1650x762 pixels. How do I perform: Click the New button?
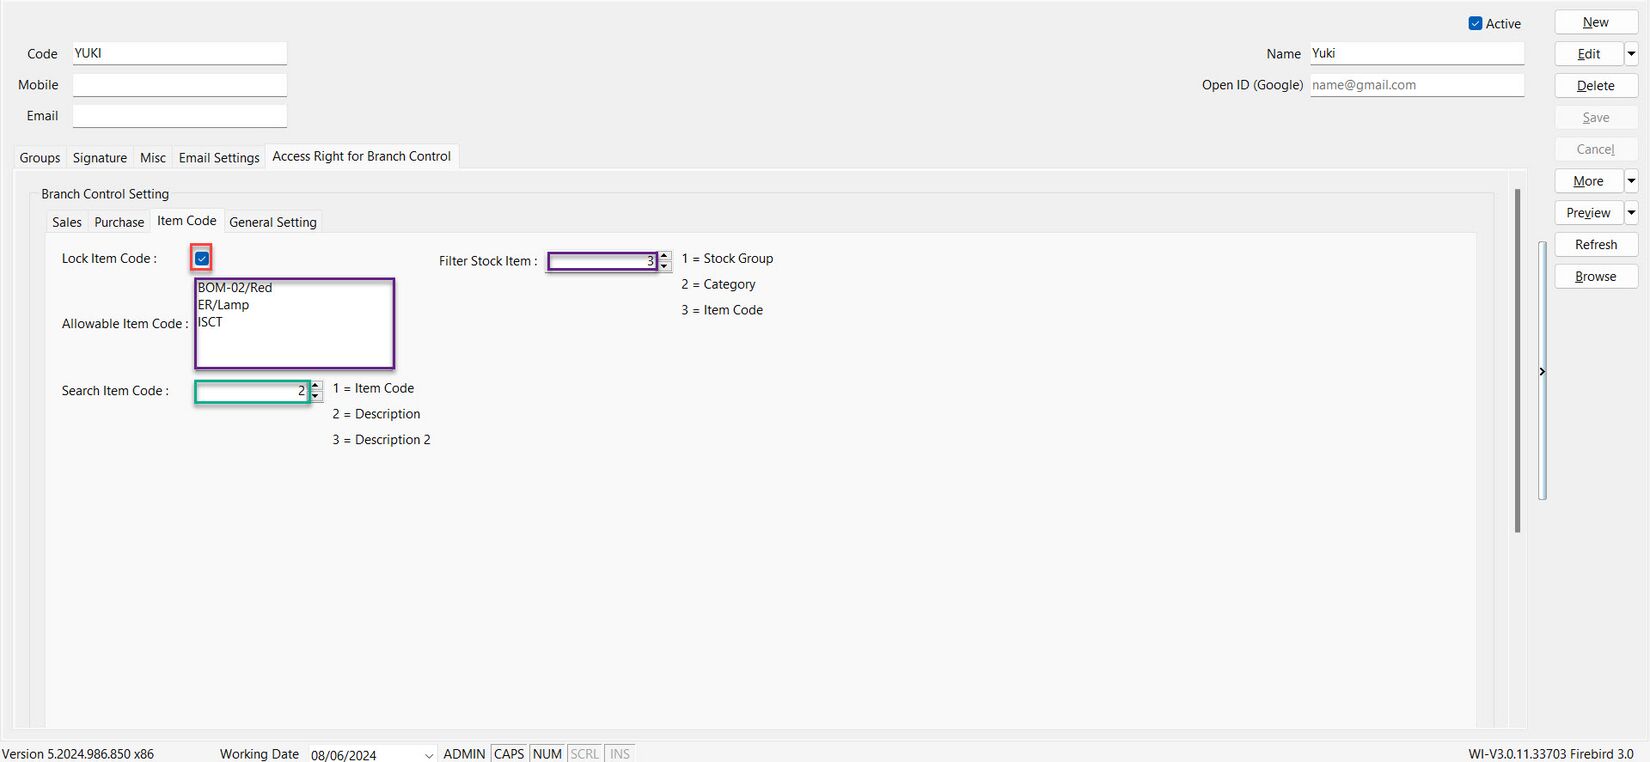1595,22
